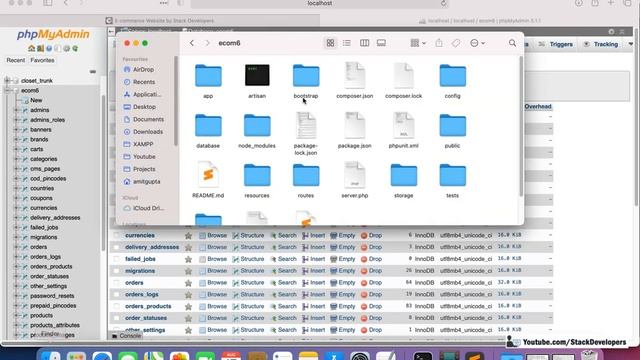Tick checkbox for orders_products table row
The width and height of the screenshot is (640, 360).
point(117,307)
